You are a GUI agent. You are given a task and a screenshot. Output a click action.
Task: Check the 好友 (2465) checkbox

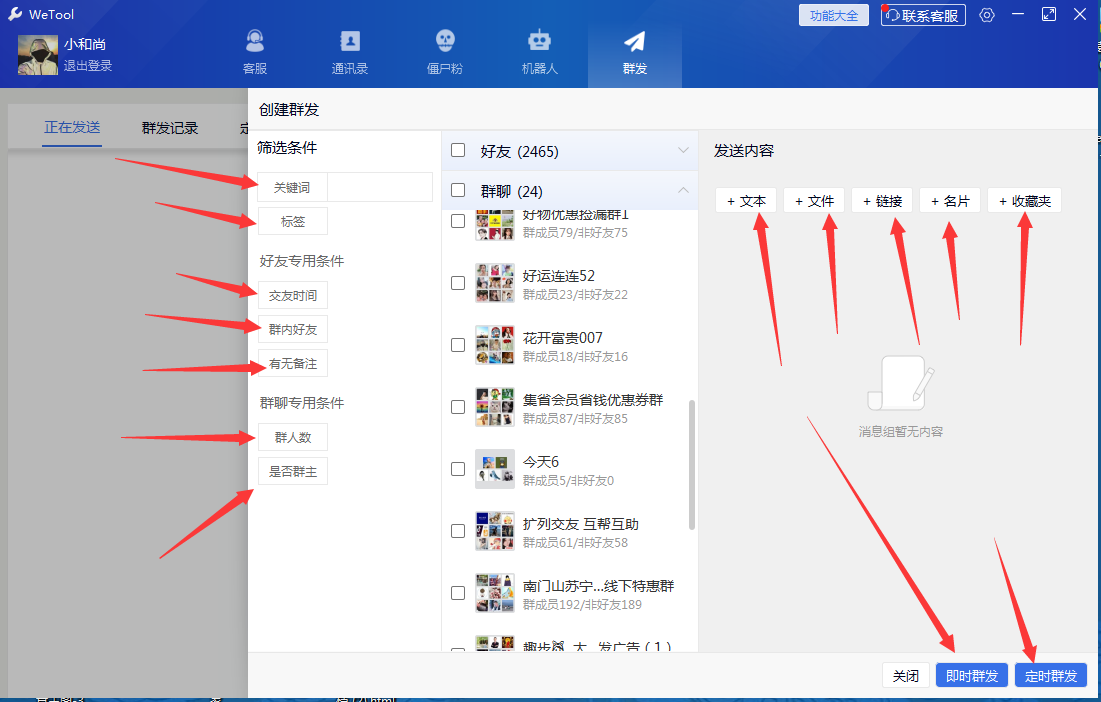pyautogui.click(x=457, y=149)
